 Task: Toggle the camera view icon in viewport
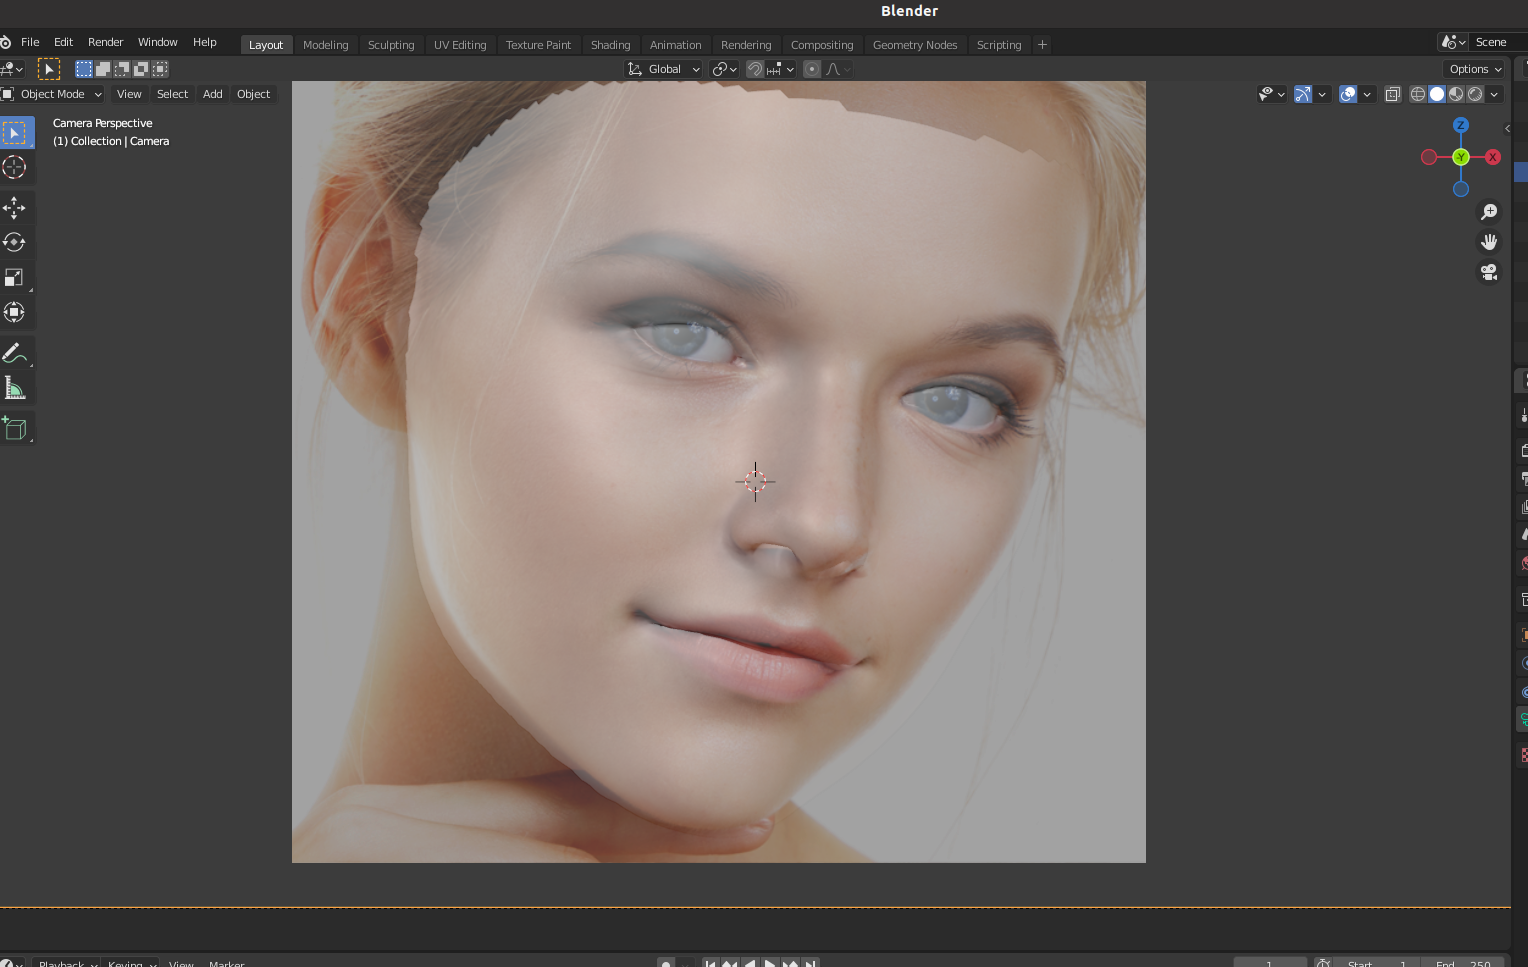[x=1489, y=271]
